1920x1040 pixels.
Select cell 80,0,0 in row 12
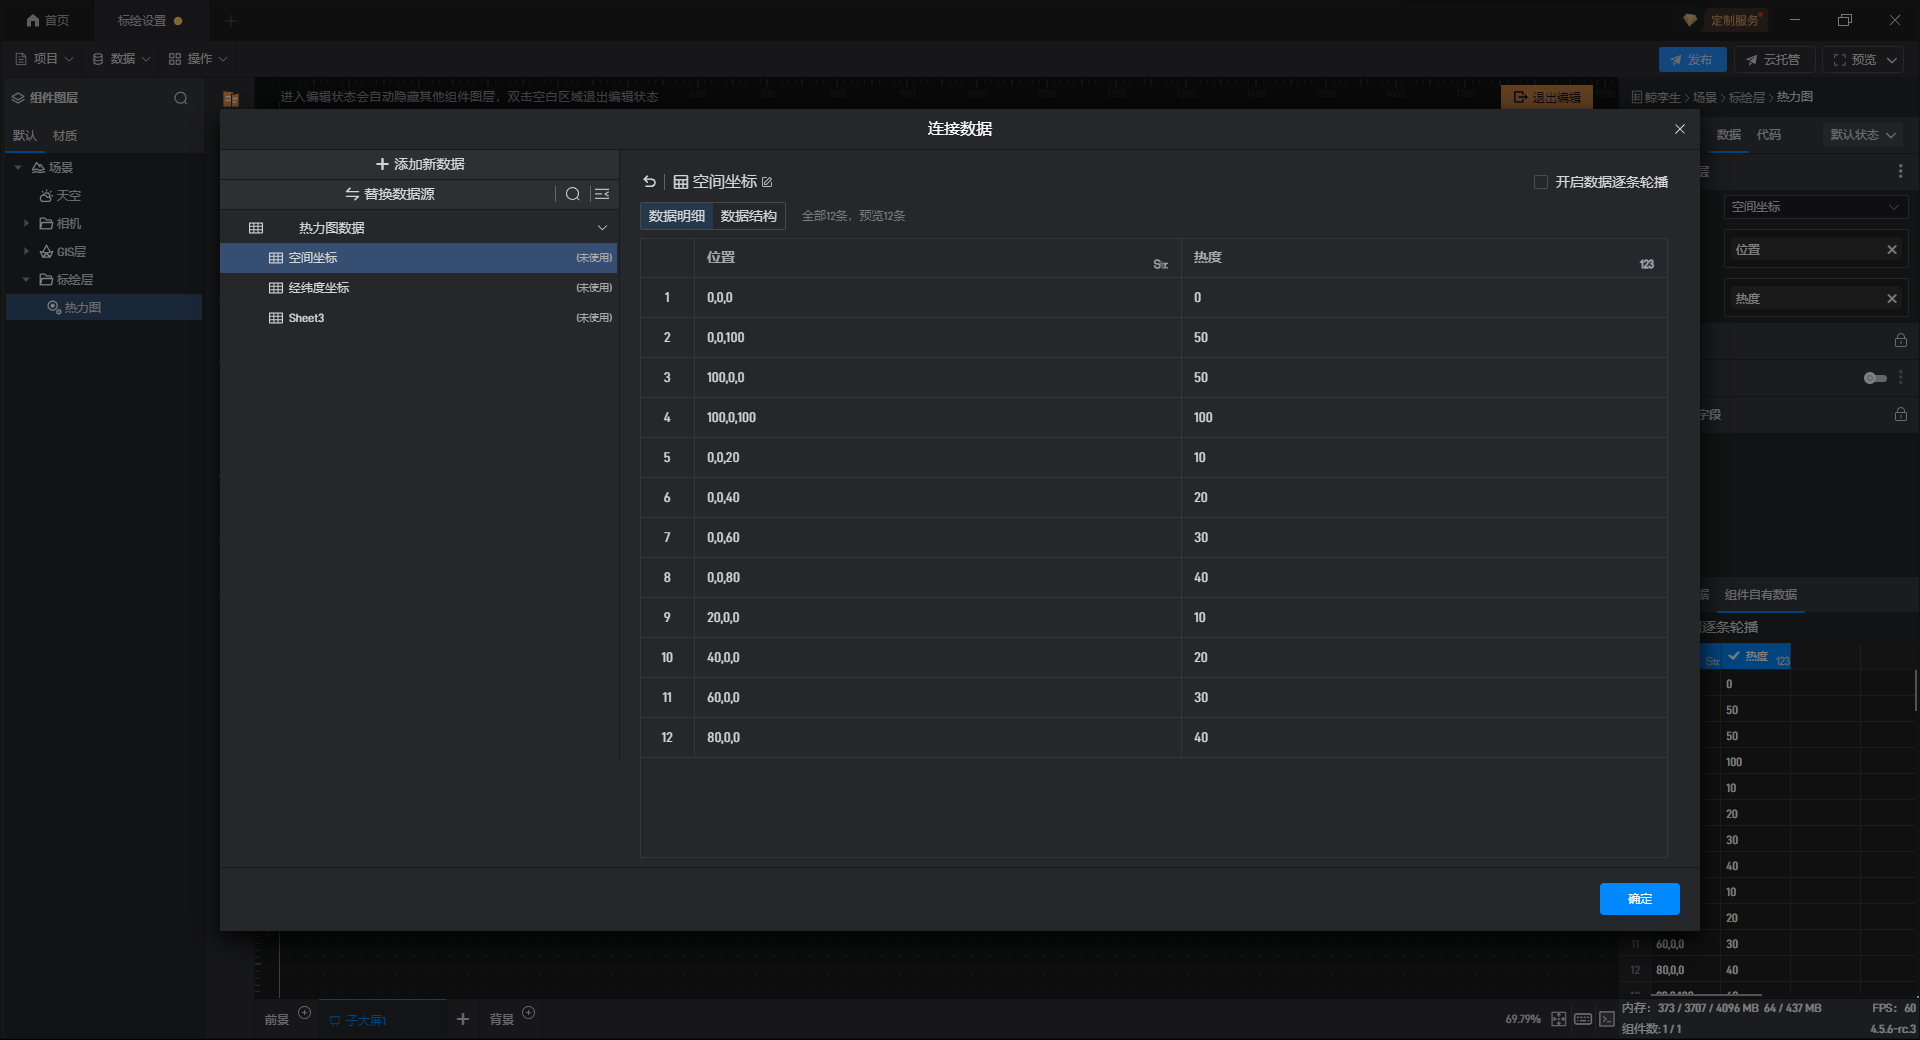pyautogui.click(x=938, y=738)
